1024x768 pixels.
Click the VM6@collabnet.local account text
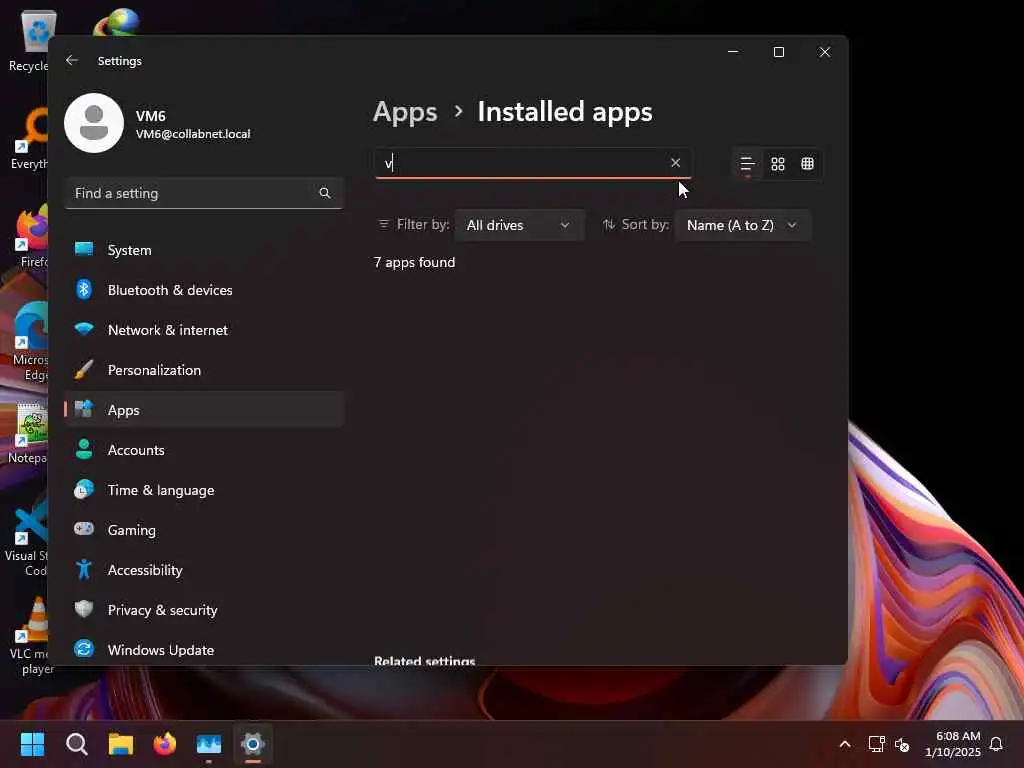193,134
